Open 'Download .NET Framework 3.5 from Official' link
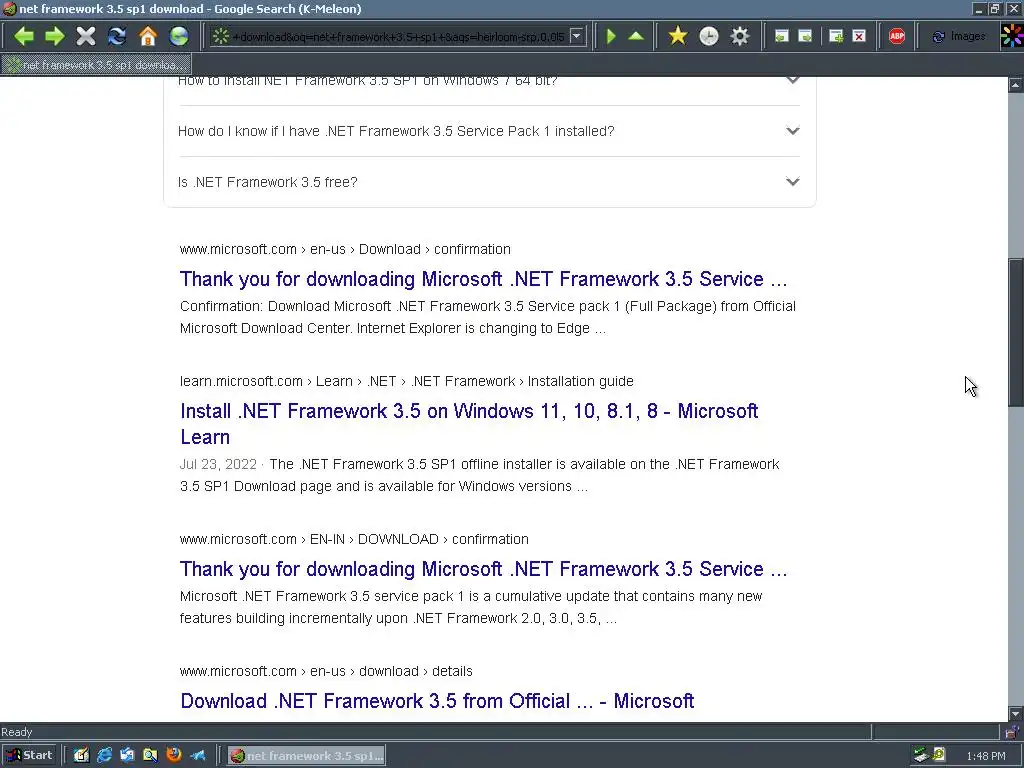Image resolution: width=1024 pixels, height=768 pixels. [437, 701]
